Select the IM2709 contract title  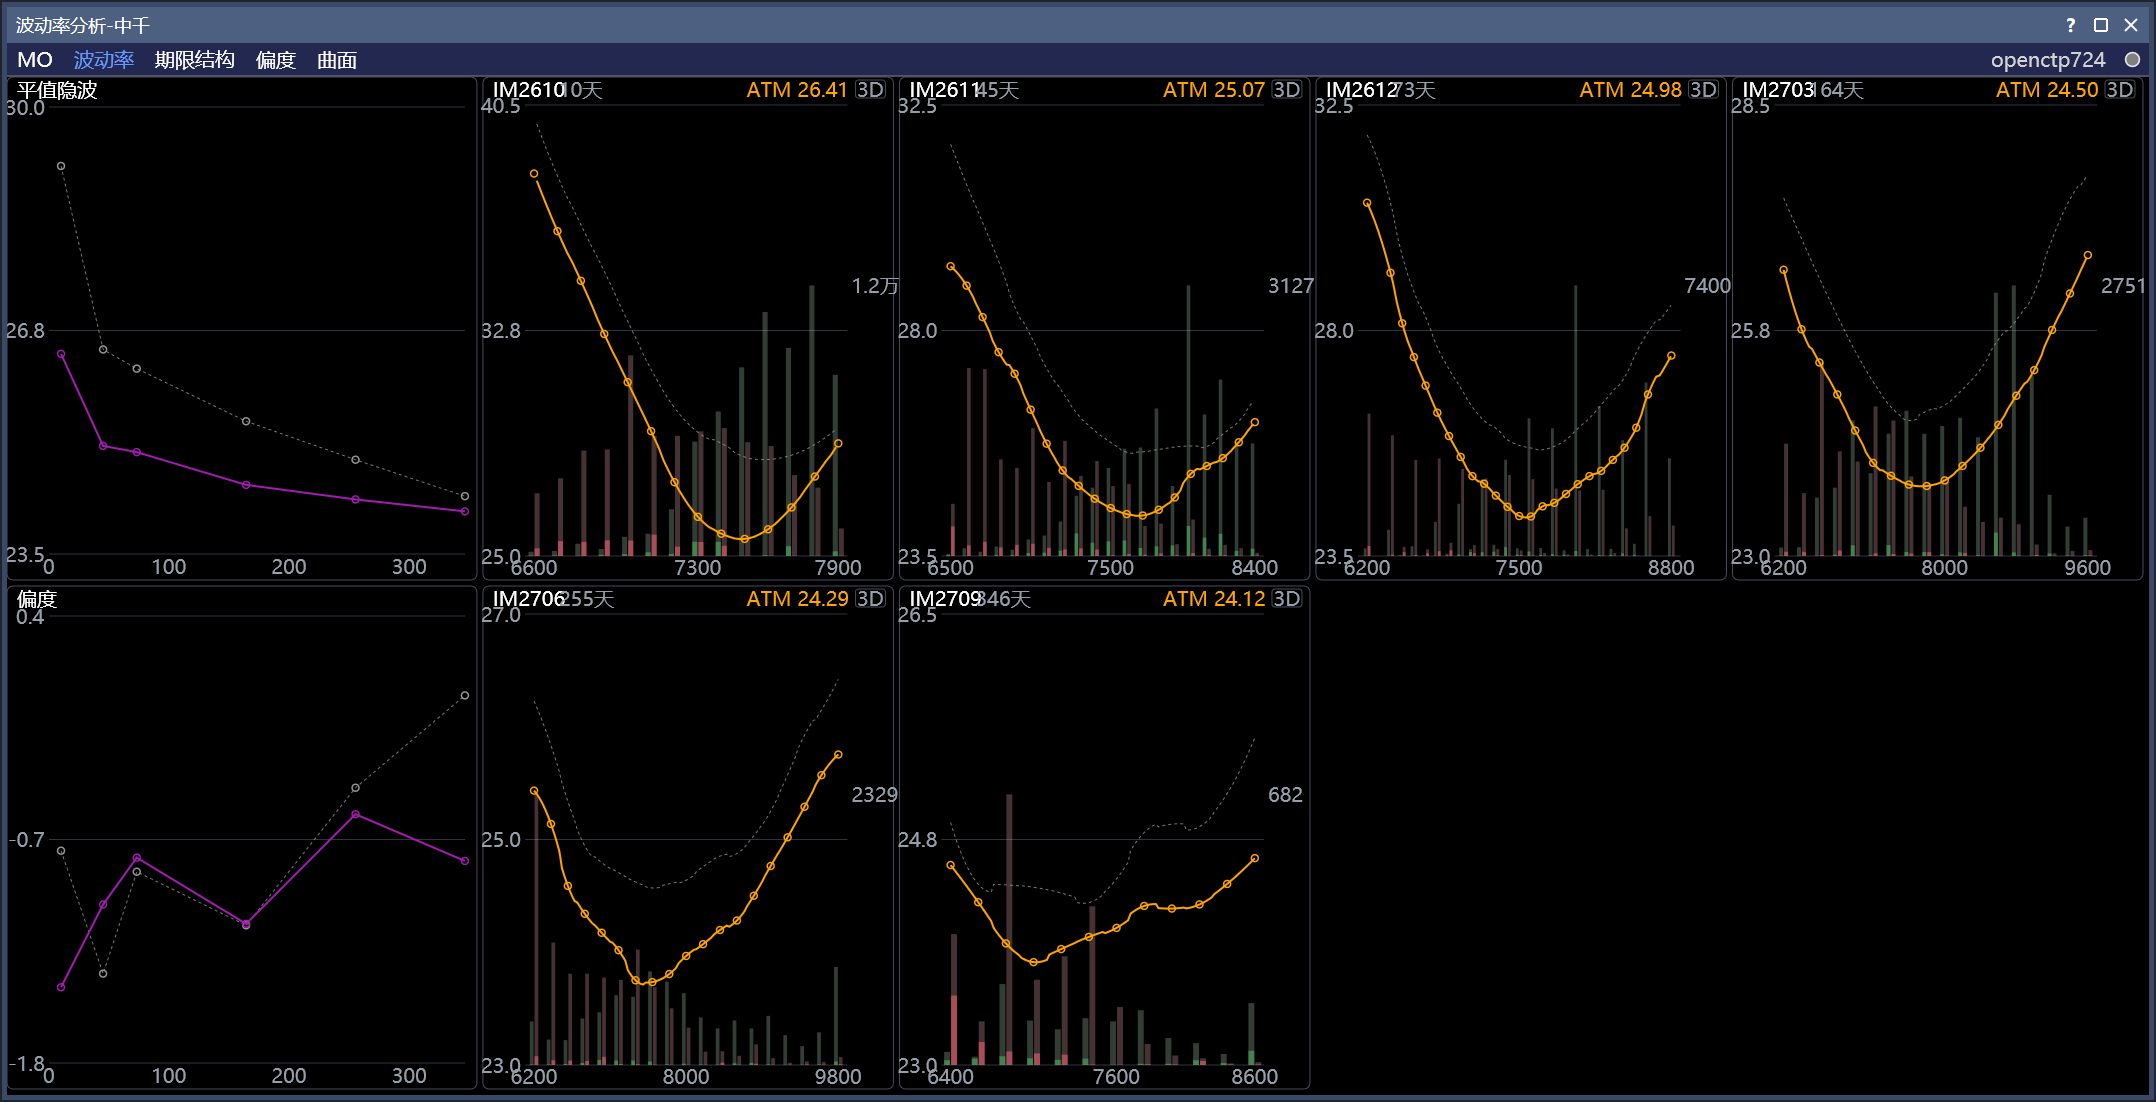click(x=945, y=599)
